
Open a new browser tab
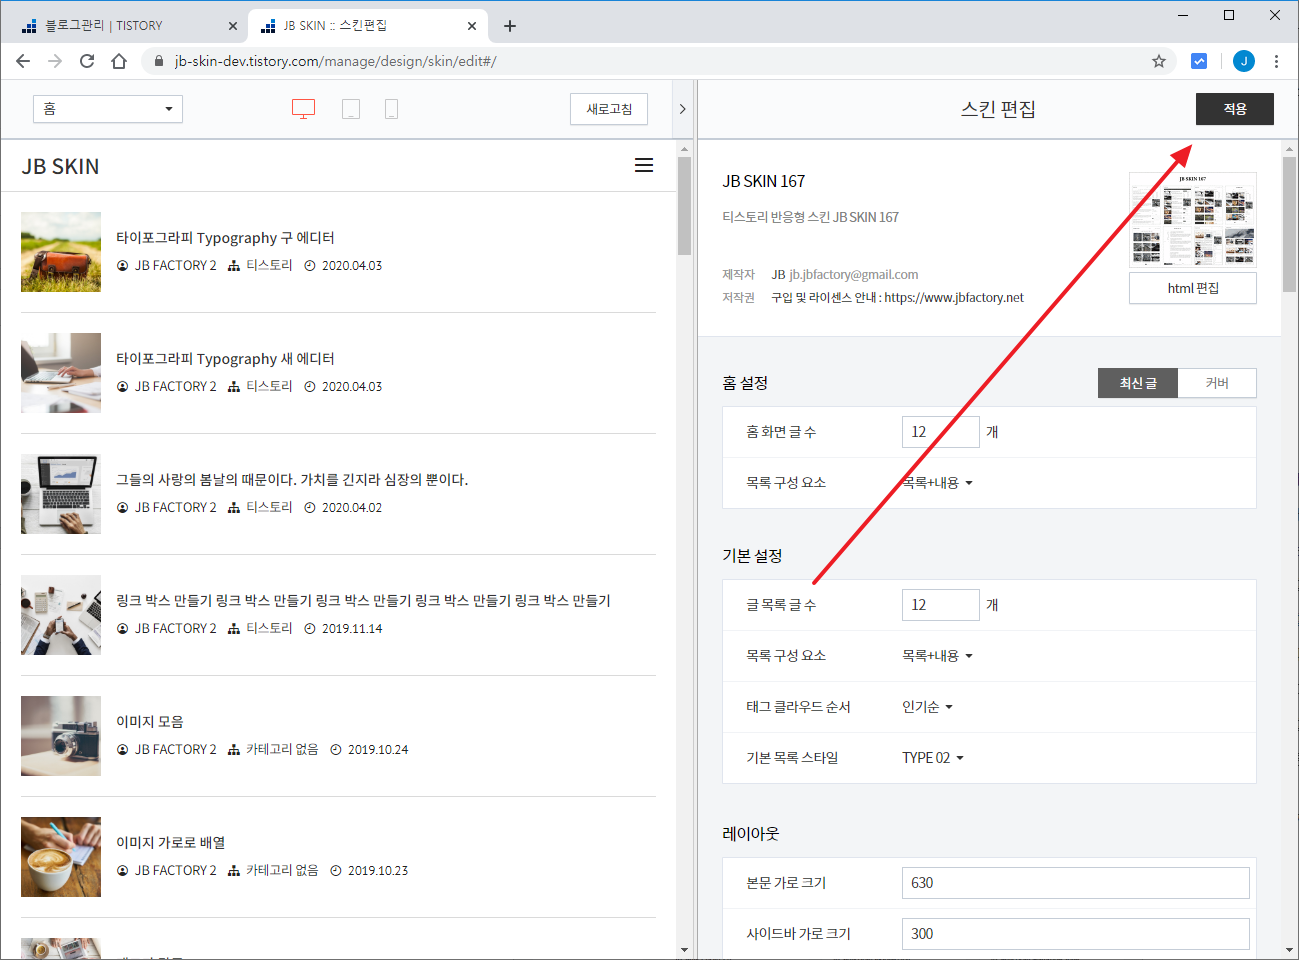click(510, 26)
